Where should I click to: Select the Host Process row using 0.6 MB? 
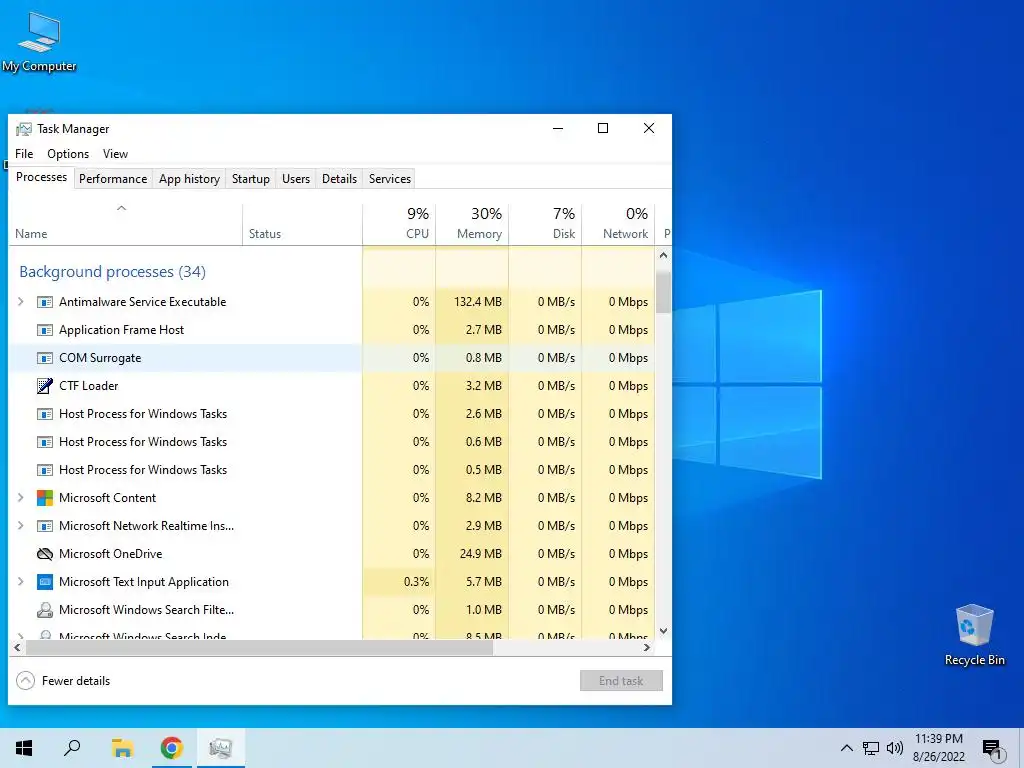(x=331, y=442)
